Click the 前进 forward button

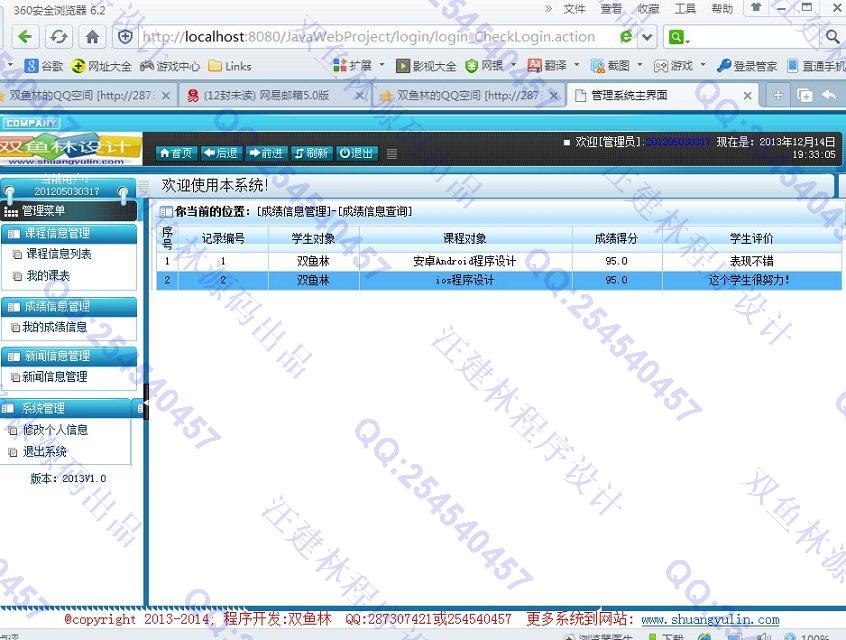tap(267, 153)
